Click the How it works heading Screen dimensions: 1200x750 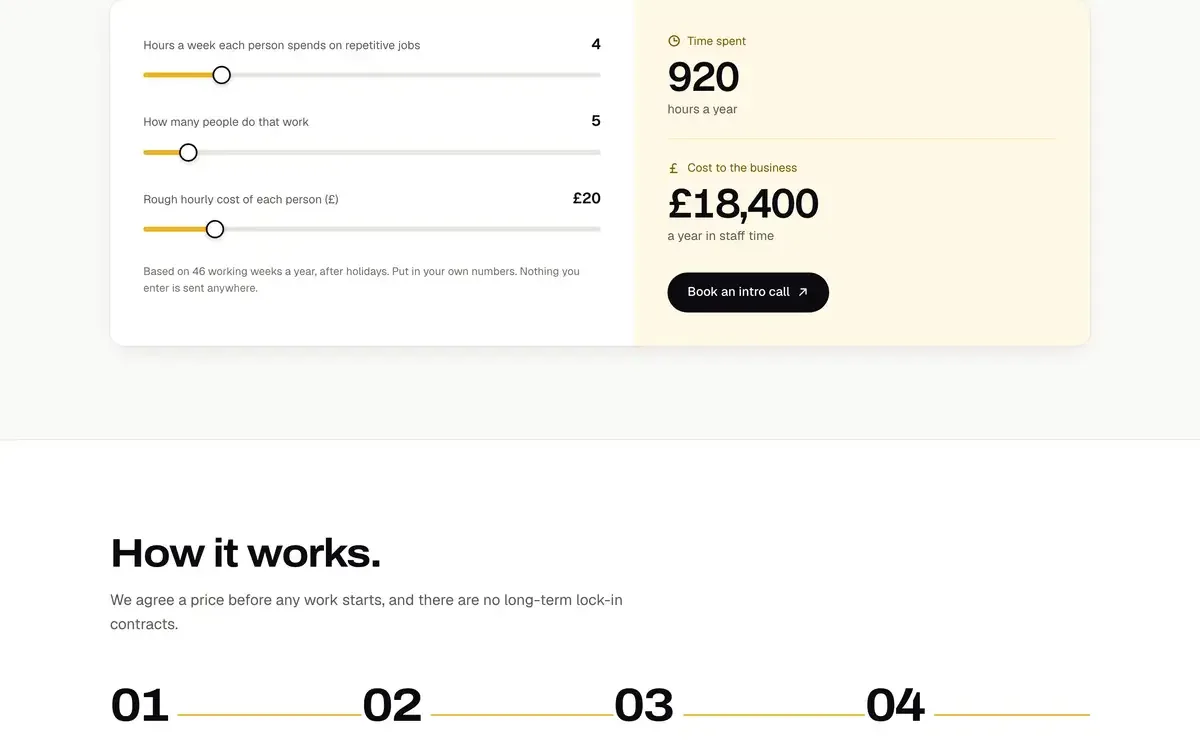(x=246, y=553)
